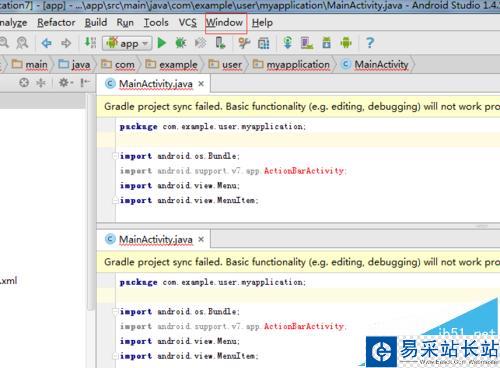Select the main breadcrumb folder
The height and width of the screenshot is (368, 500).
point(30,64)
